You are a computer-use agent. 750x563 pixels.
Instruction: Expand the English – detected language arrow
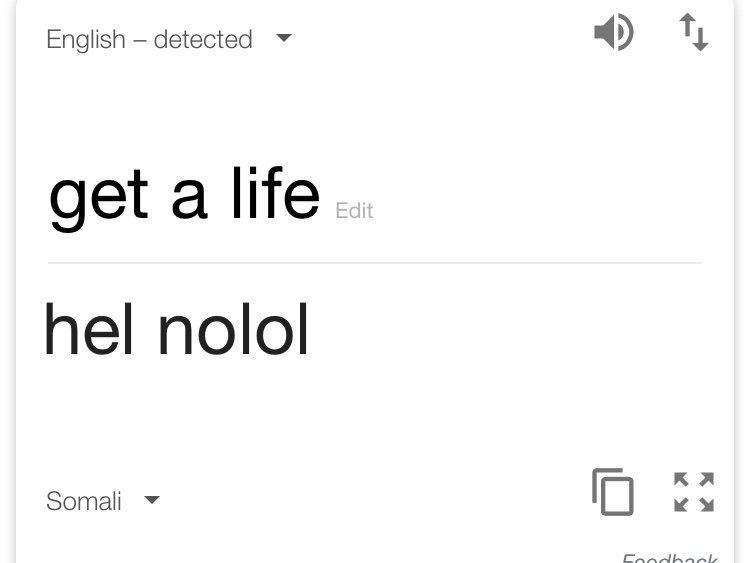coord(284,39)
